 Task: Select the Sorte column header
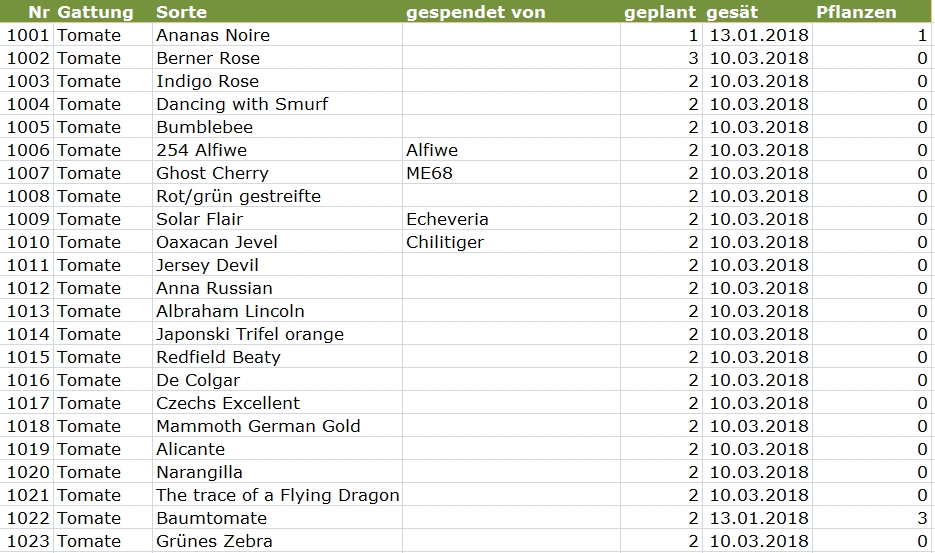(277, 11)
